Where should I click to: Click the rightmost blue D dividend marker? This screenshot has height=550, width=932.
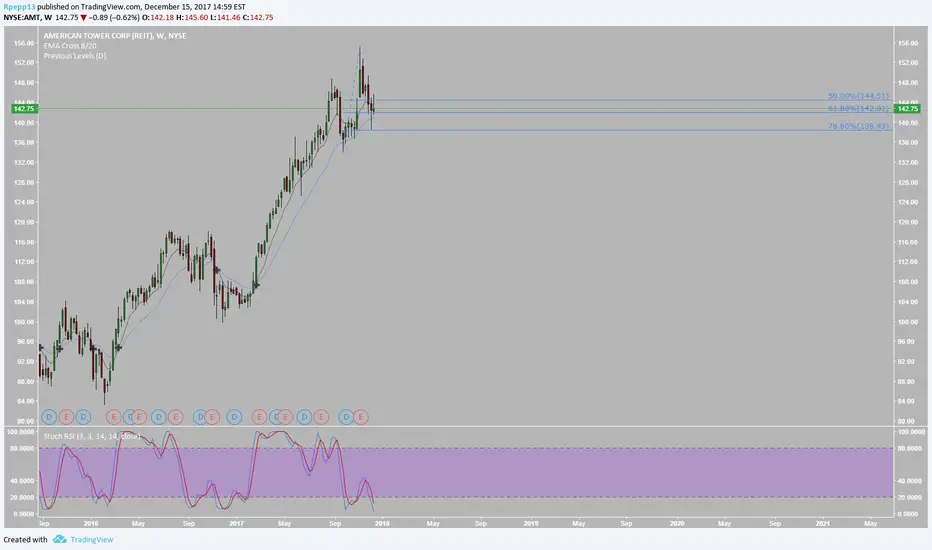tap(346, 417)
